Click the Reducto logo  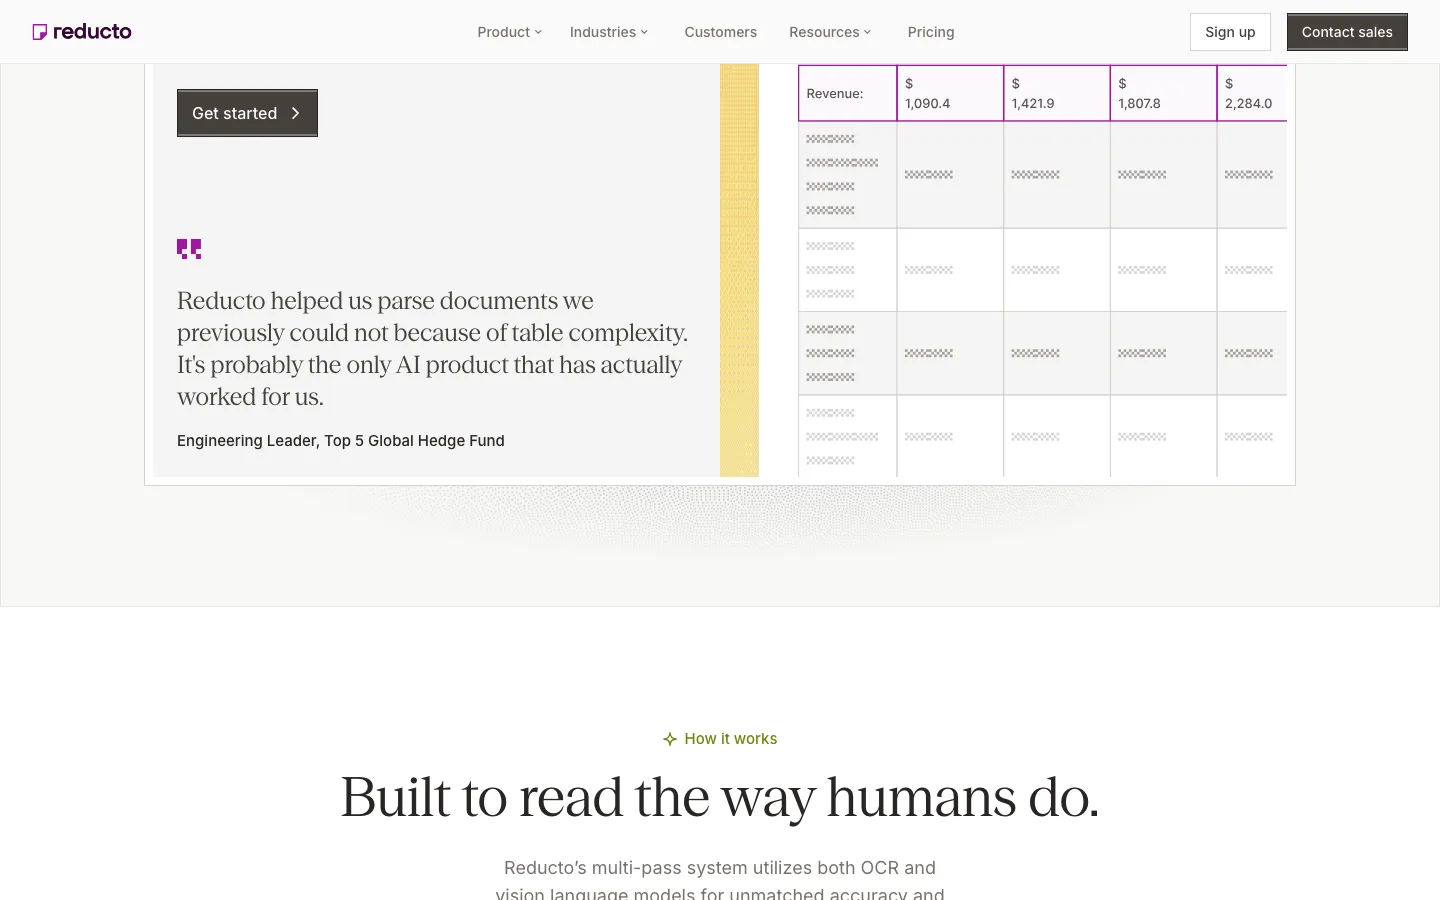[x=82, y=32]
